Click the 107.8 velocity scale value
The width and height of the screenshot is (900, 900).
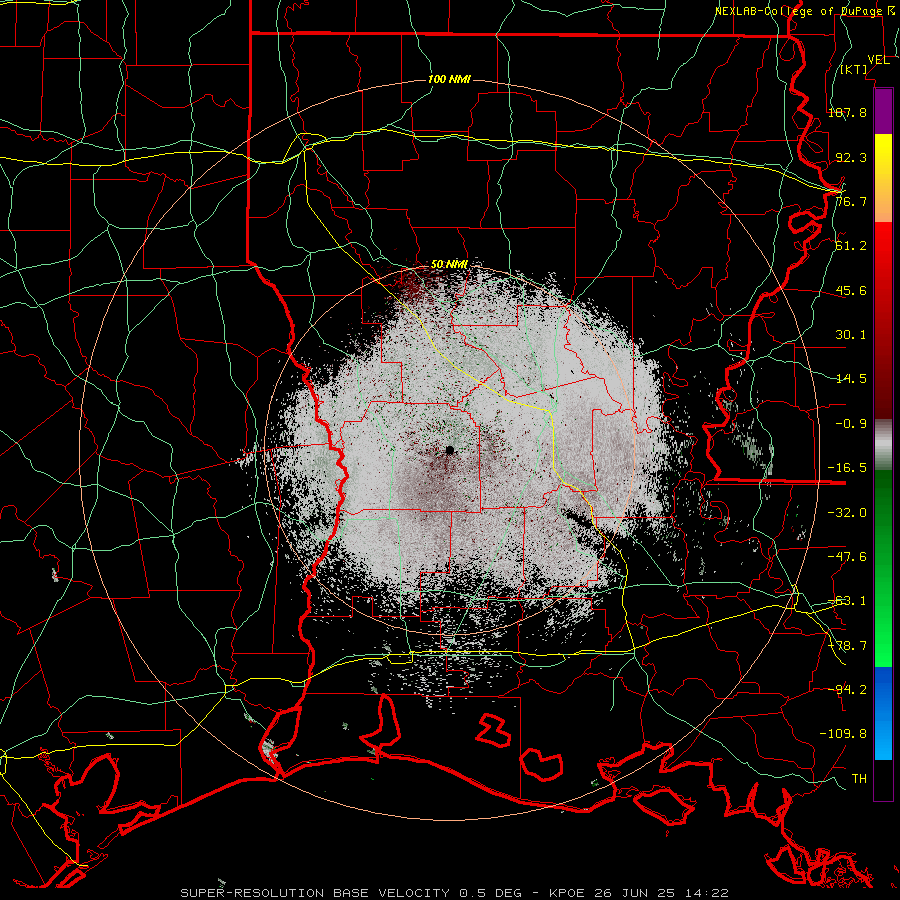tap(847, 112)
